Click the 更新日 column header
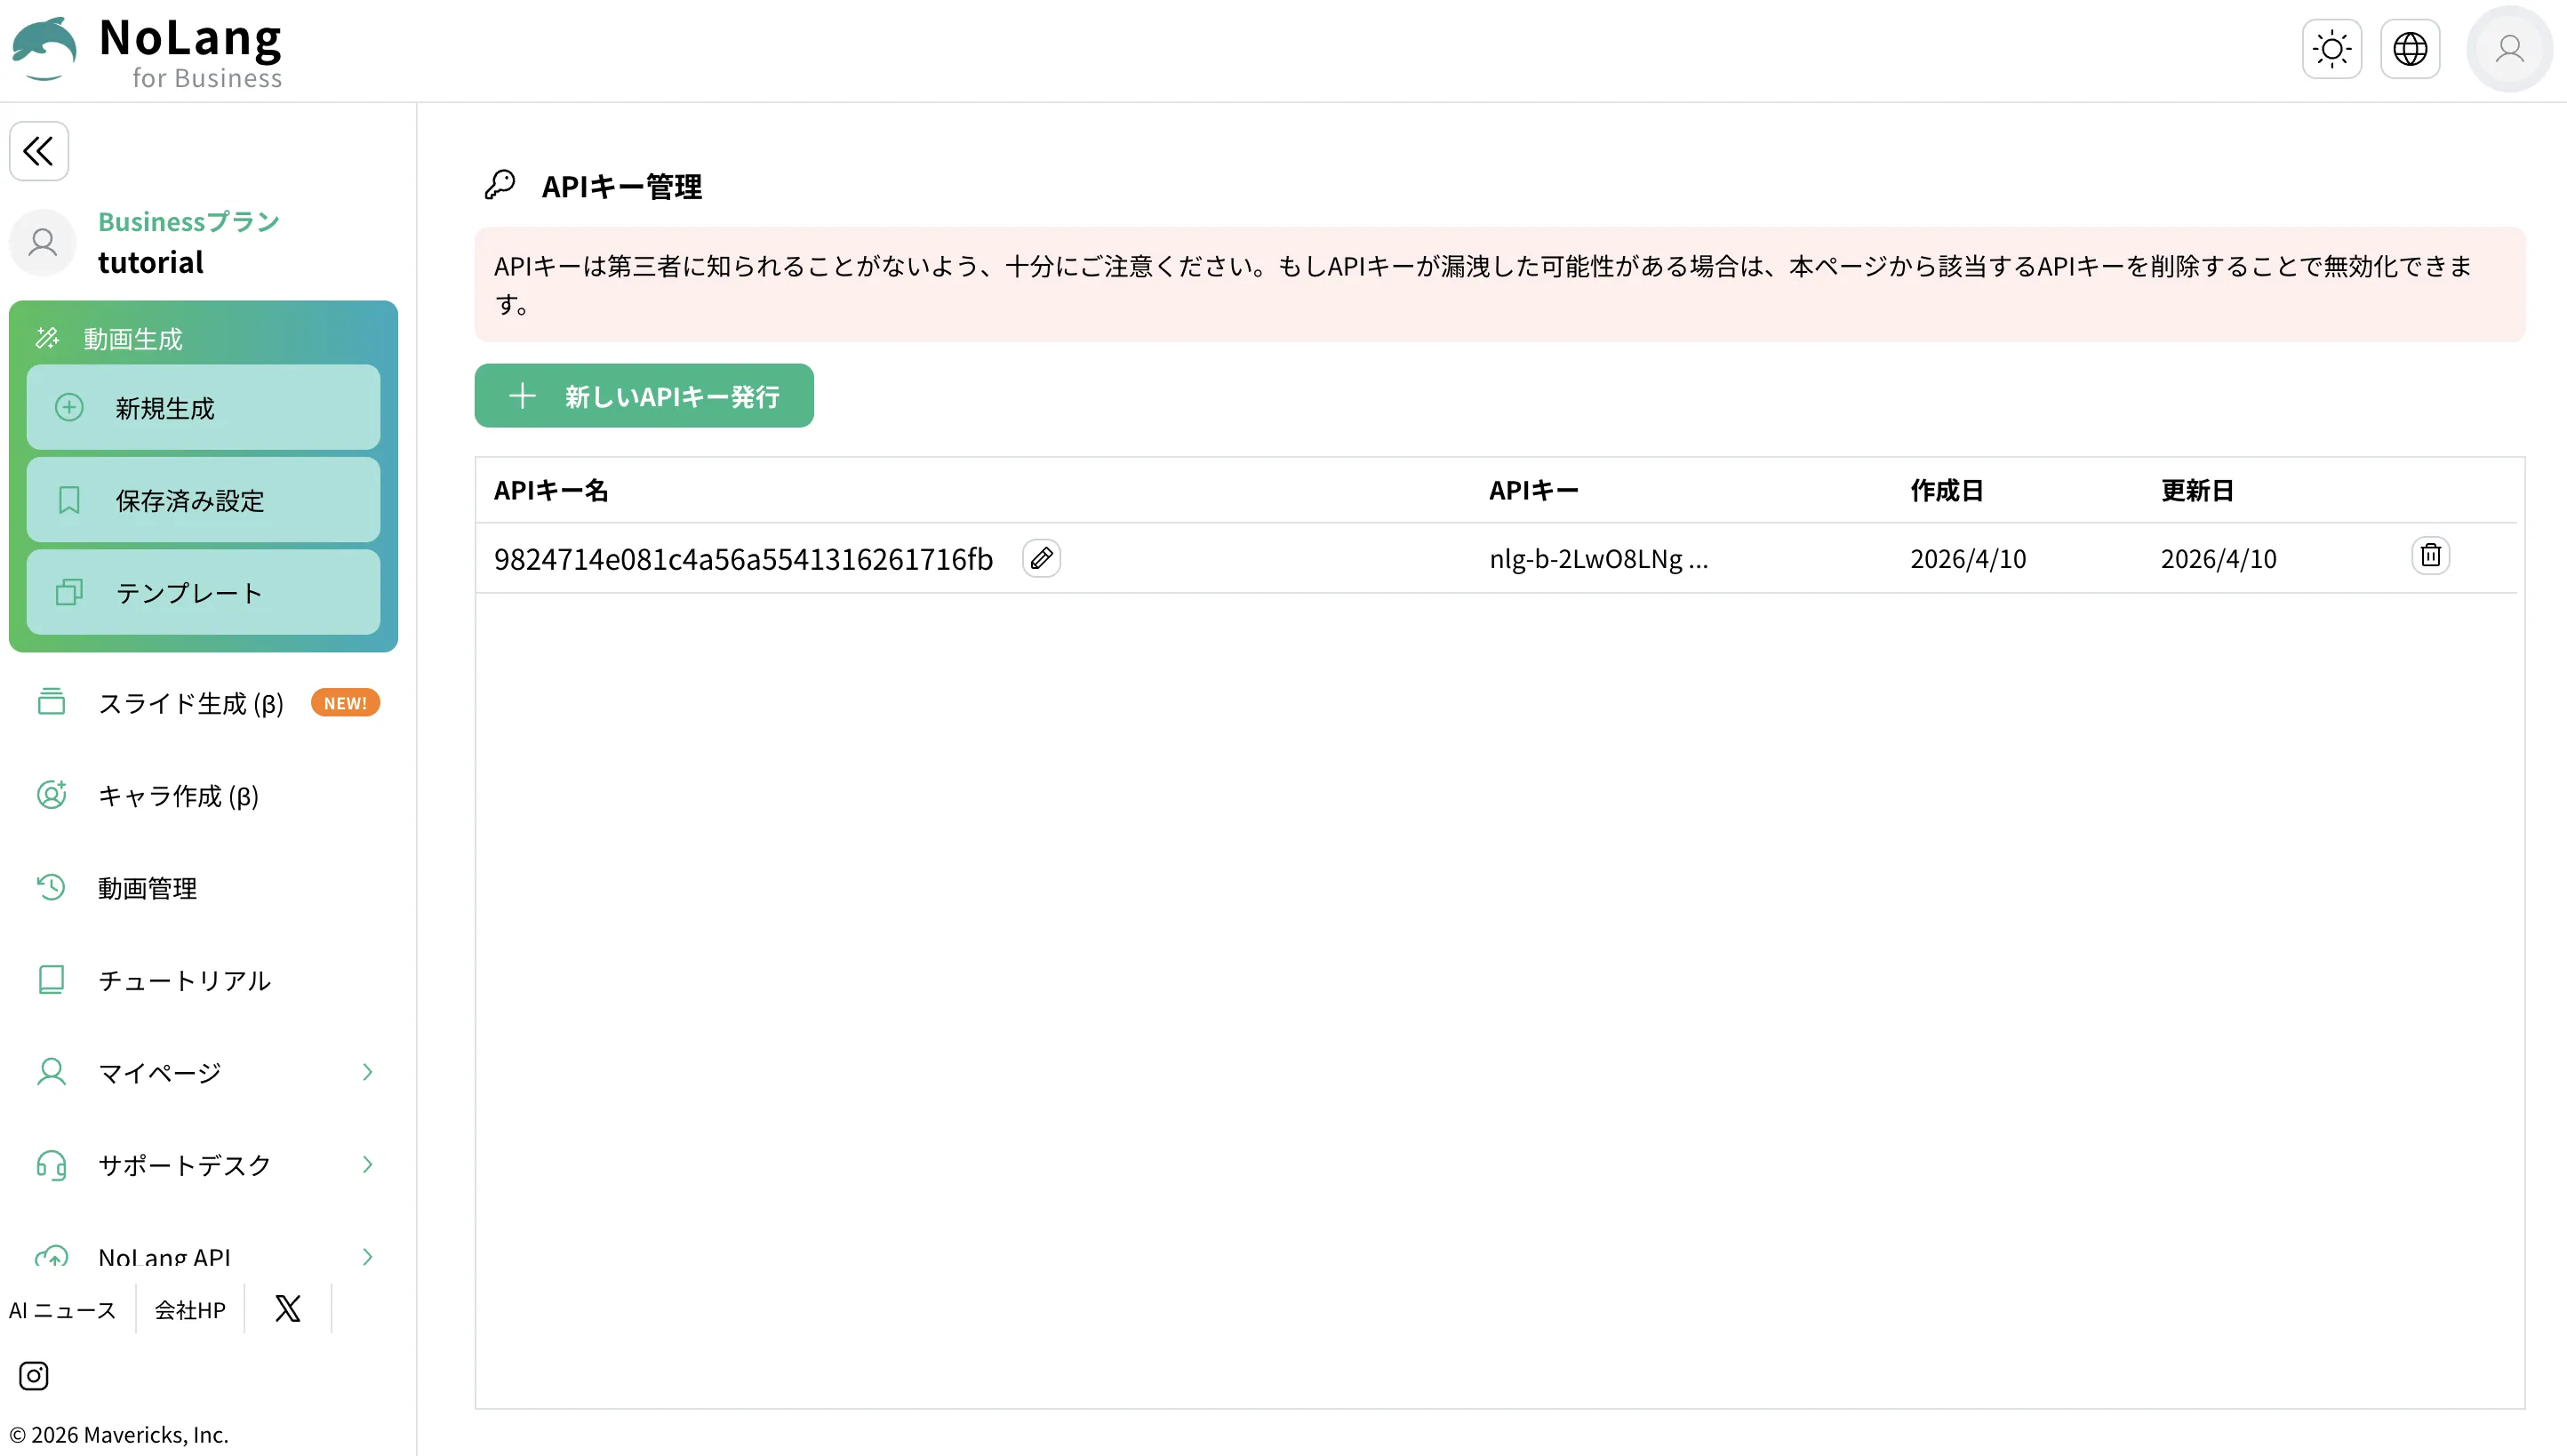This screenshot has height=1456, width=2567. [2197, 491]
